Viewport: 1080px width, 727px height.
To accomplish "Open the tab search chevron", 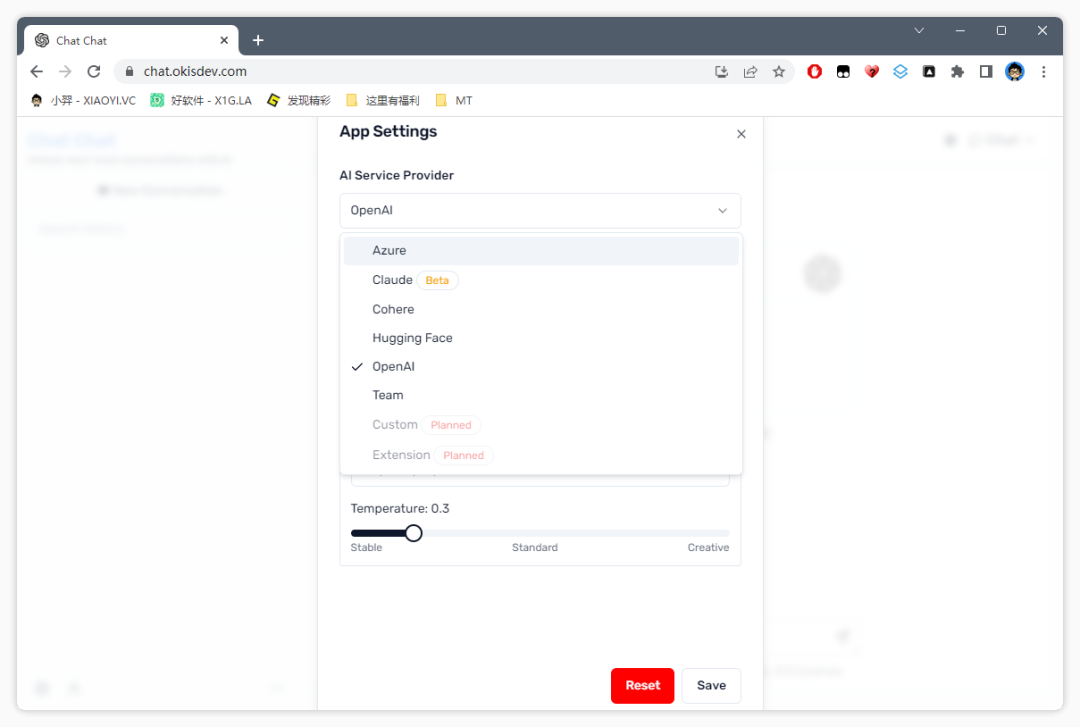I will click(x=919, y=30).
